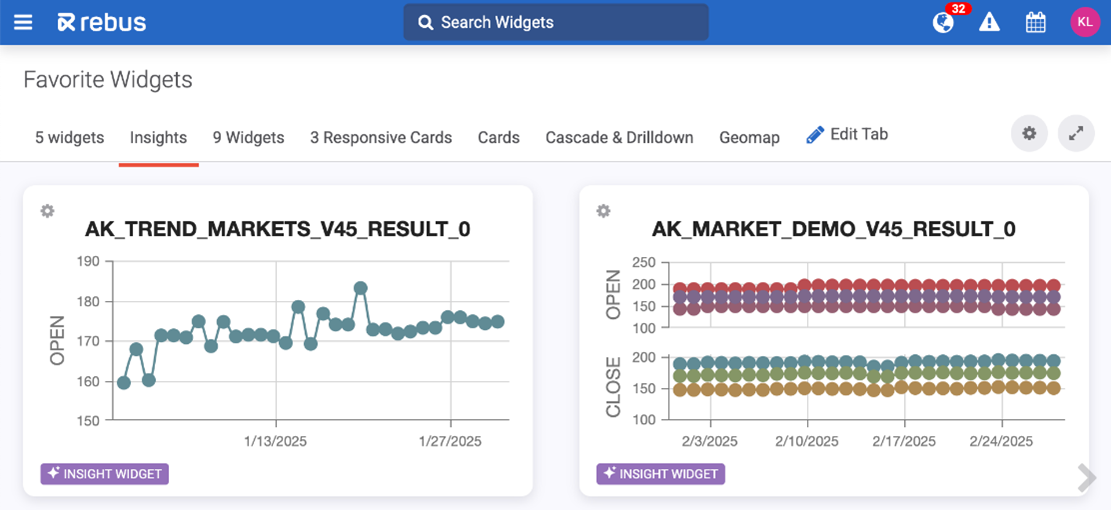
Task: Open the Geomap tab
Action: 749,138
